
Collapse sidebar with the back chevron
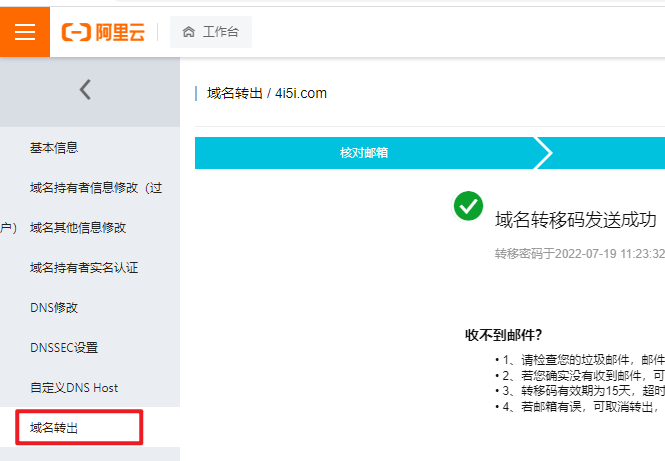click(85, 90)
